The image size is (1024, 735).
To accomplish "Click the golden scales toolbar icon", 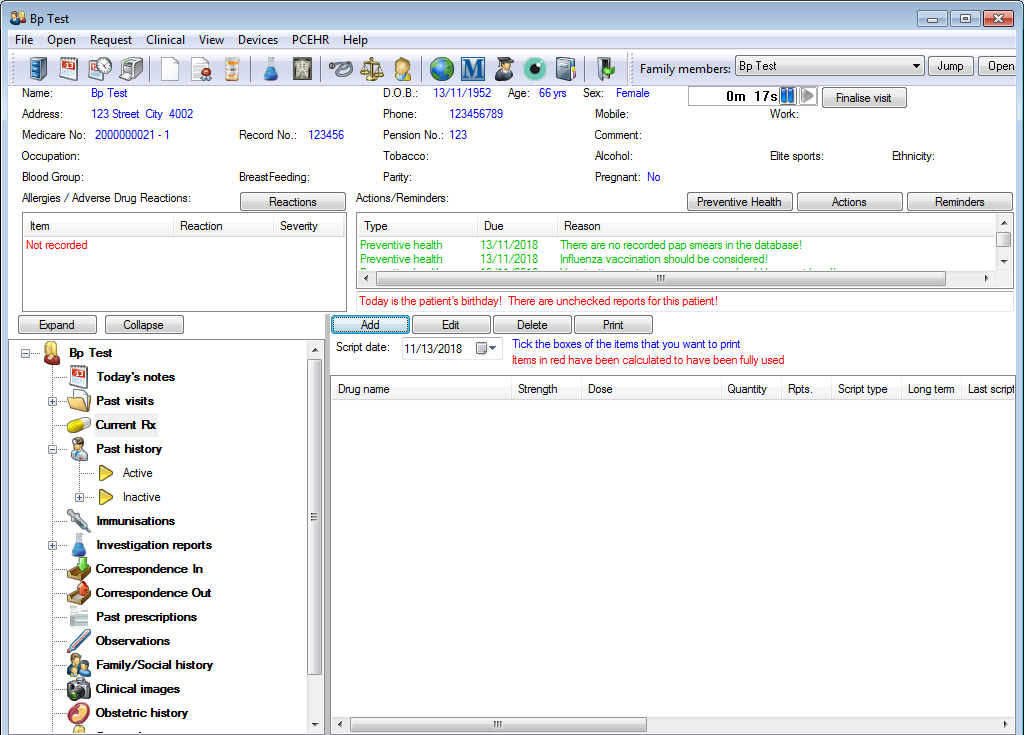I will click(x=372, y=68).
